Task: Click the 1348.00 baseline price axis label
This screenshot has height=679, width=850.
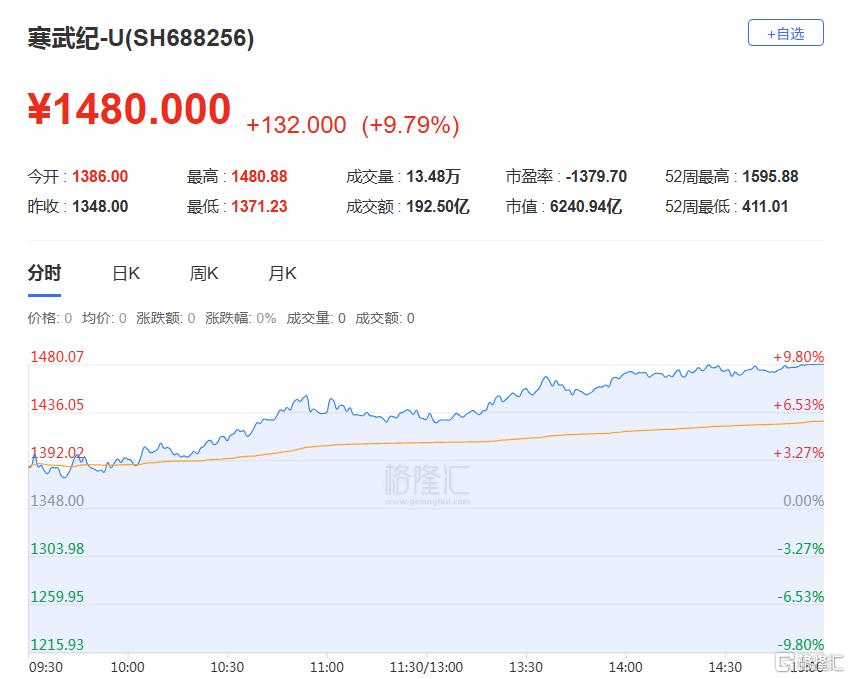Action: (58, 500)
